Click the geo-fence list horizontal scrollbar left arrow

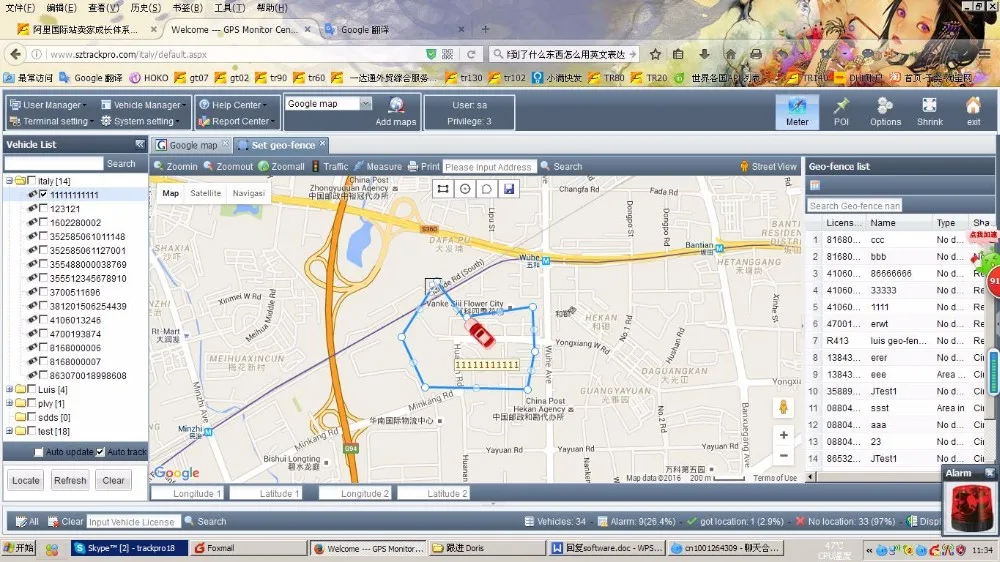click(x=810, y=477)
